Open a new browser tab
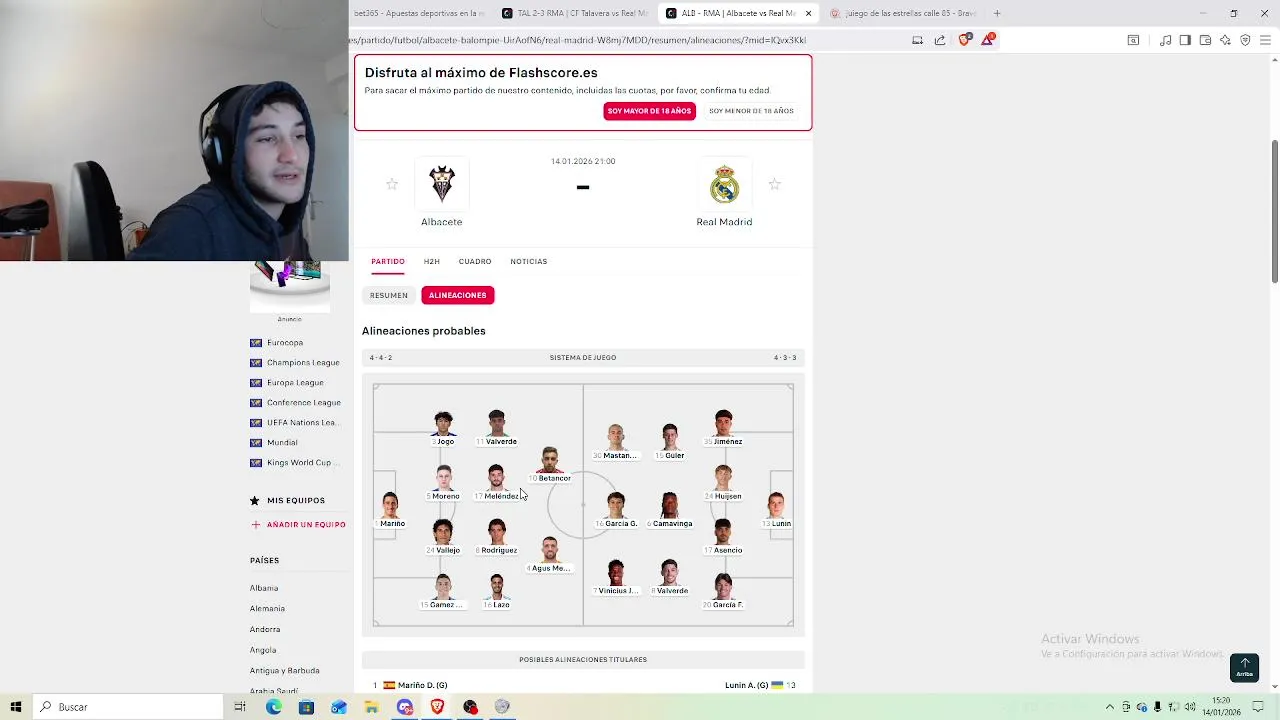The width and height of the screenshot is (1280, 720). tap(997, 13)
